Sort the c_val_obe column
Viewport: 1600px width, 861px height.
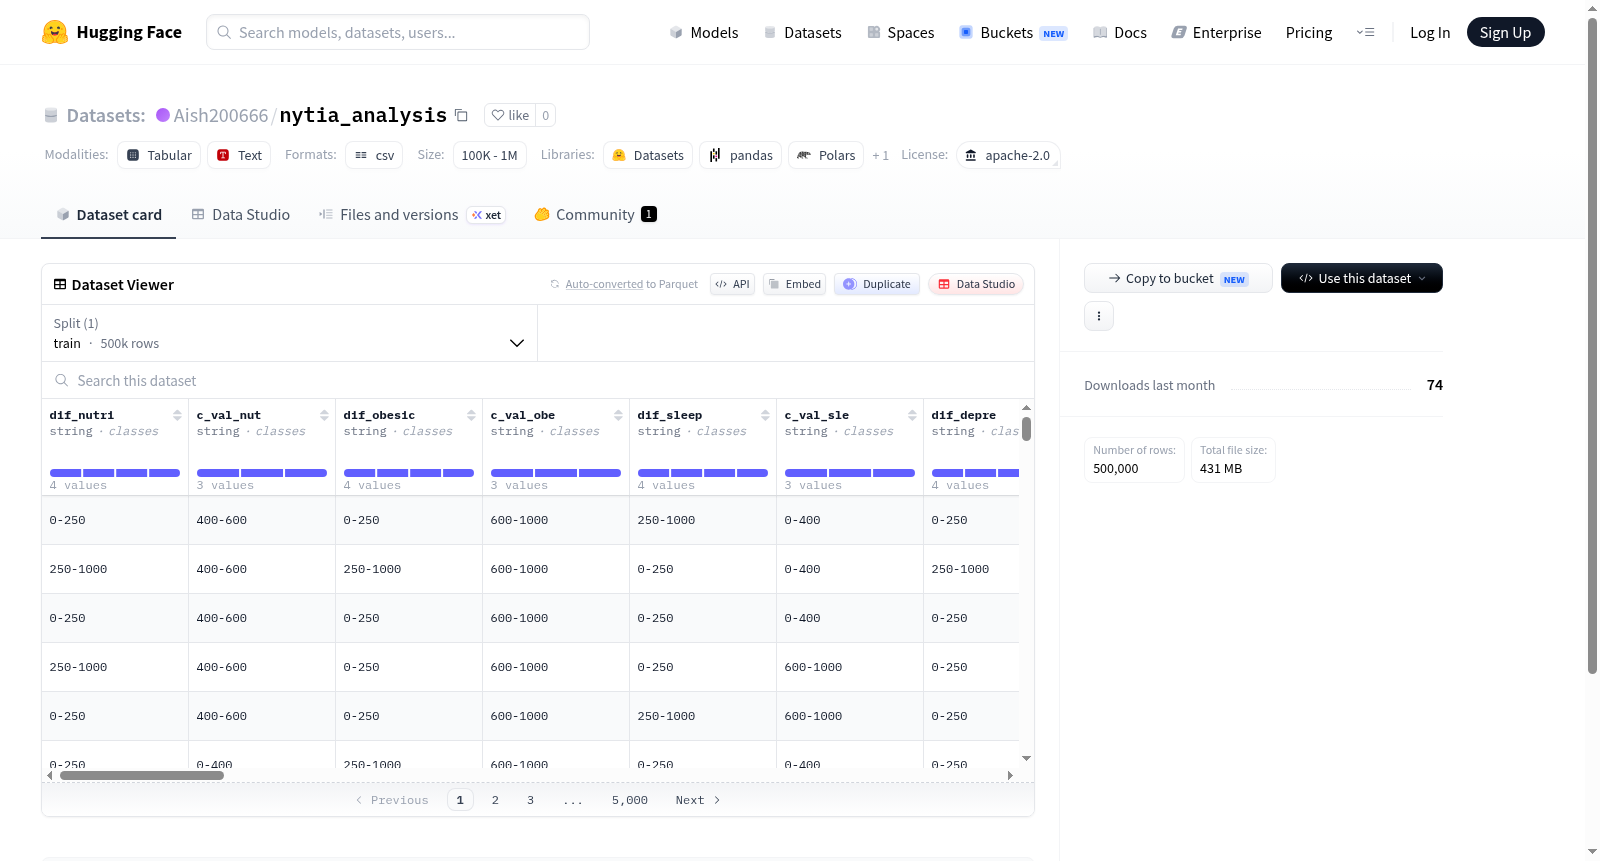click(x=618, y=415)
